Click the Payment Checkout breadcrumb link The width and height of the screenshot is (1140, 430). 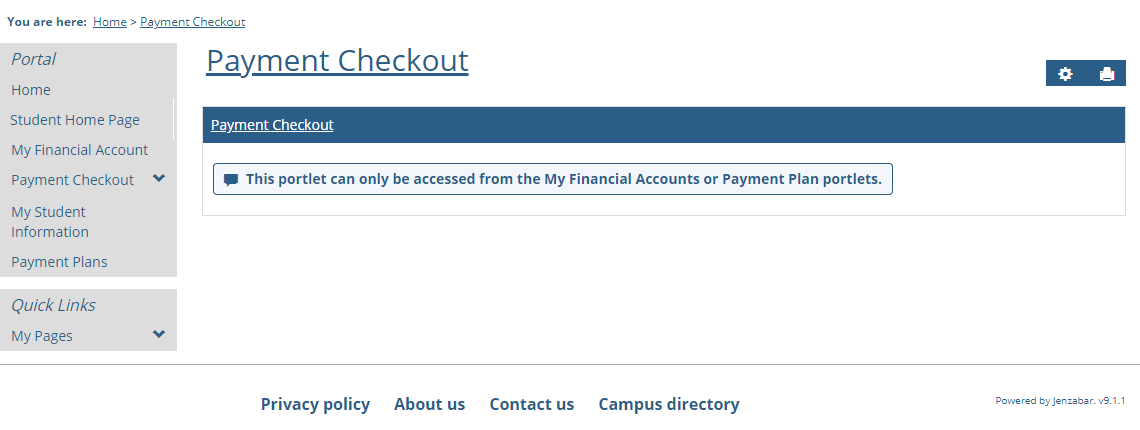pyautogui.click(x=192, y=22)
